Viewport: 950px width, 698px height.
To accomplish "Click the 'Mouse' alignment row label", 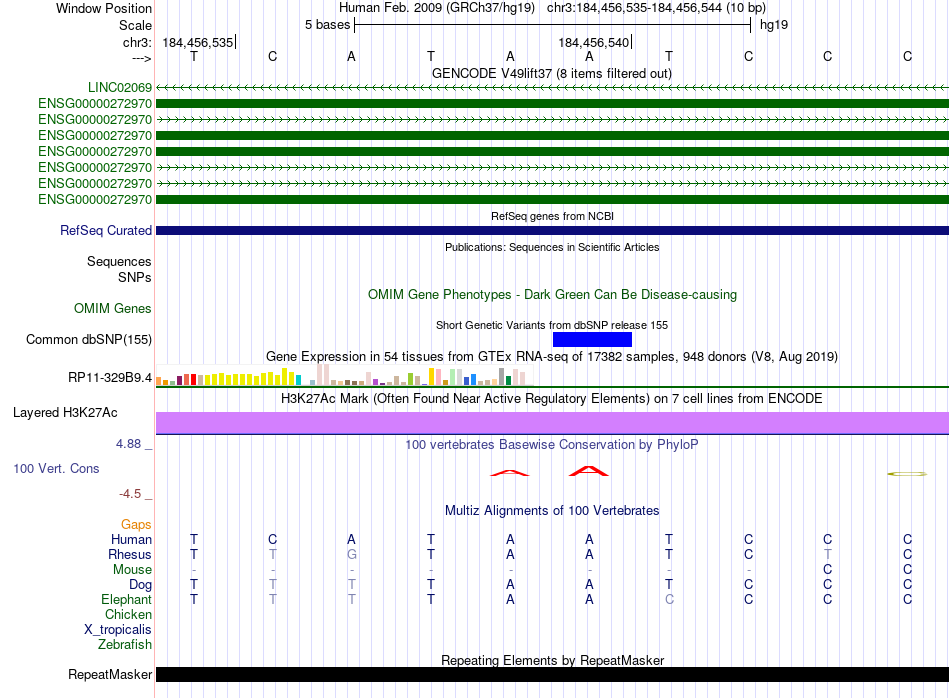I will (132, 570).
